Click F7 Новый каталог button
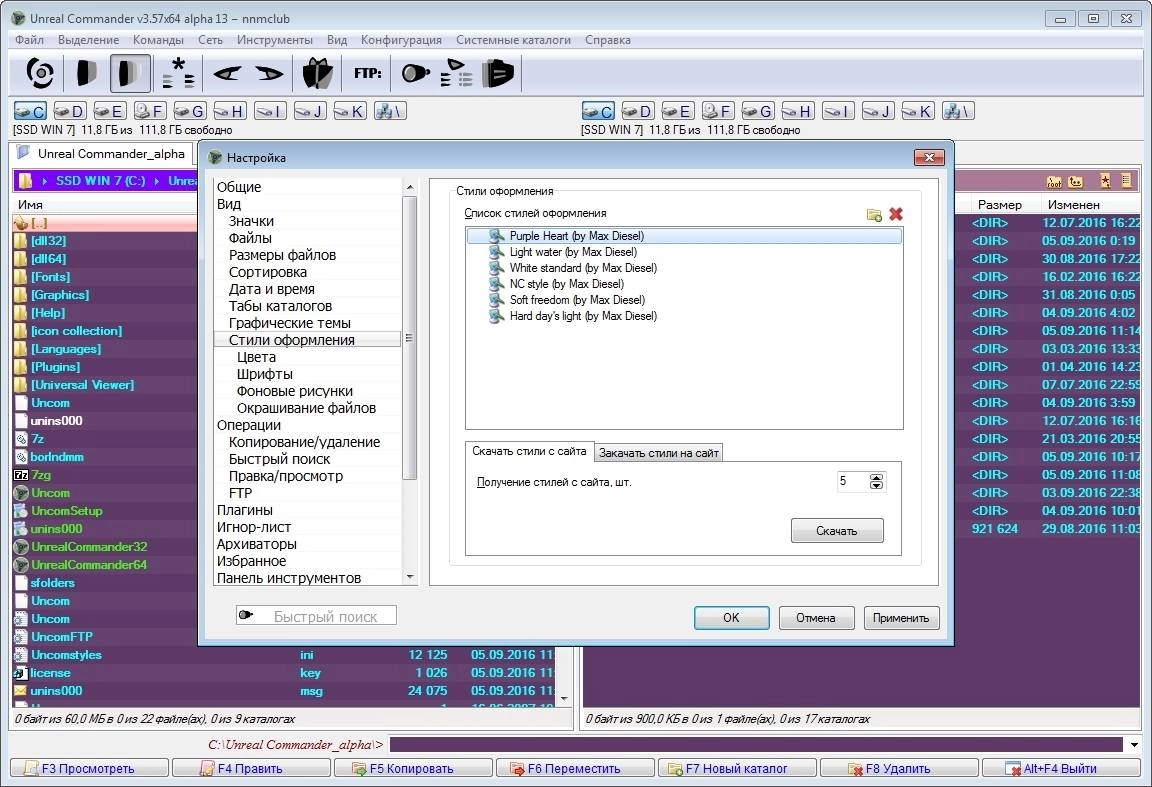The image size is (1152, 787). pyautogui.click(x=737, y=769)
